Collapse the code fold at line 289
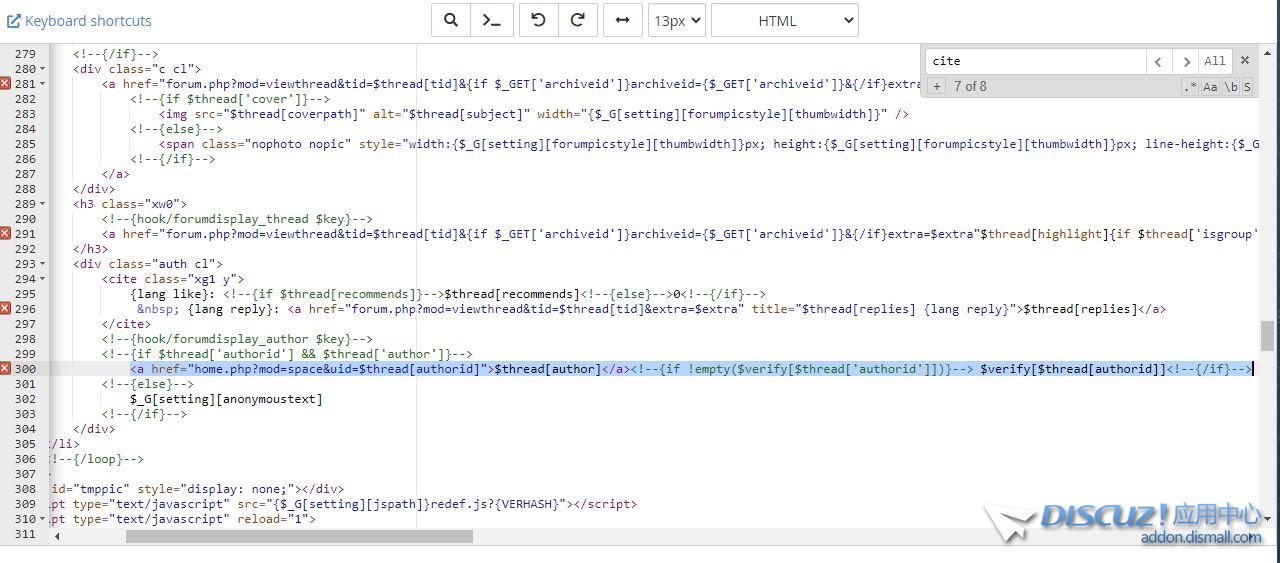The image size is (1280, 563). pyautogui.click(x=42, y=204)
